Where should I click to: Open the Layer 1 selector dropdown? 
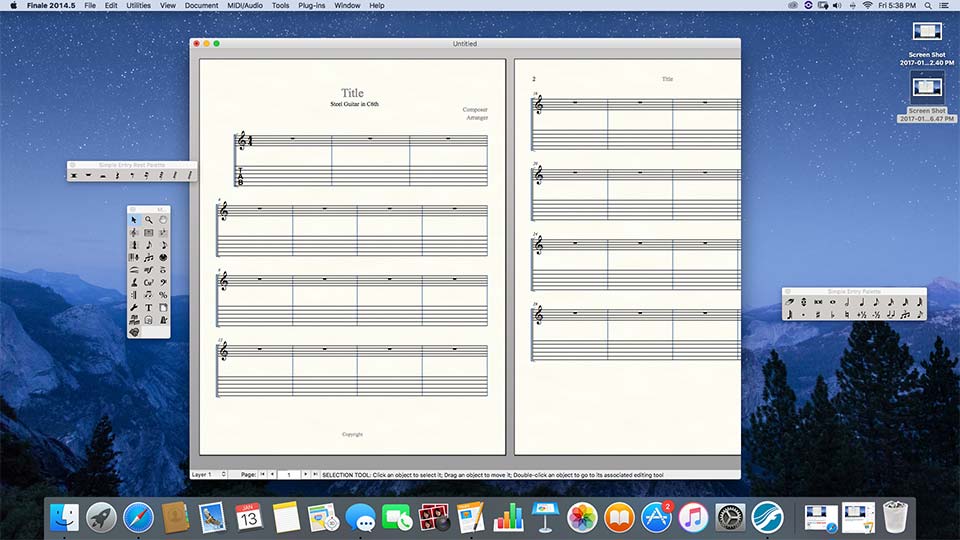209,474
